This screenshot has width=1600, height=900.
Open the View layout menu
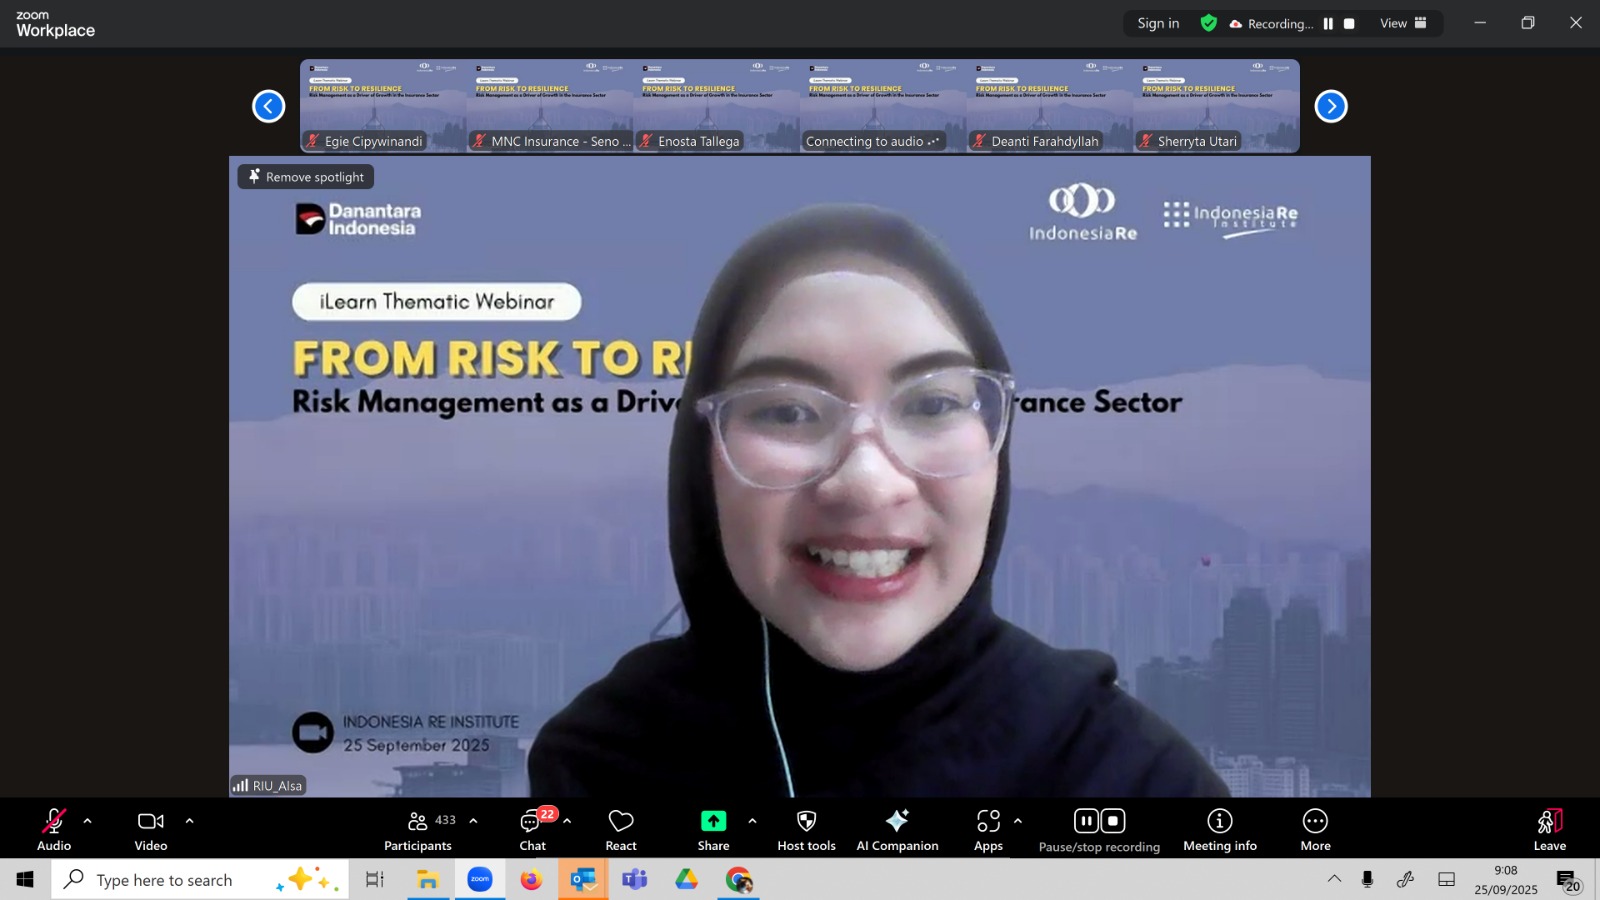coord(1403,23)
